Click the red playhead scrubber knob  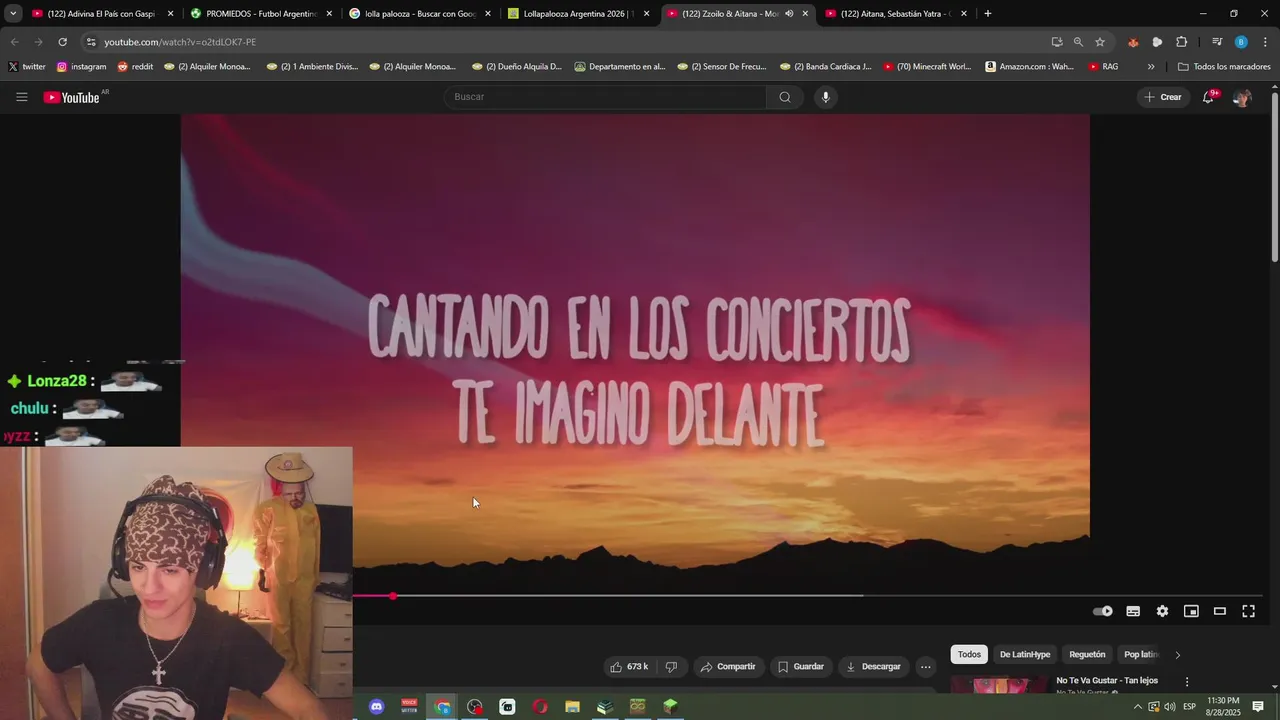[393, 596]
